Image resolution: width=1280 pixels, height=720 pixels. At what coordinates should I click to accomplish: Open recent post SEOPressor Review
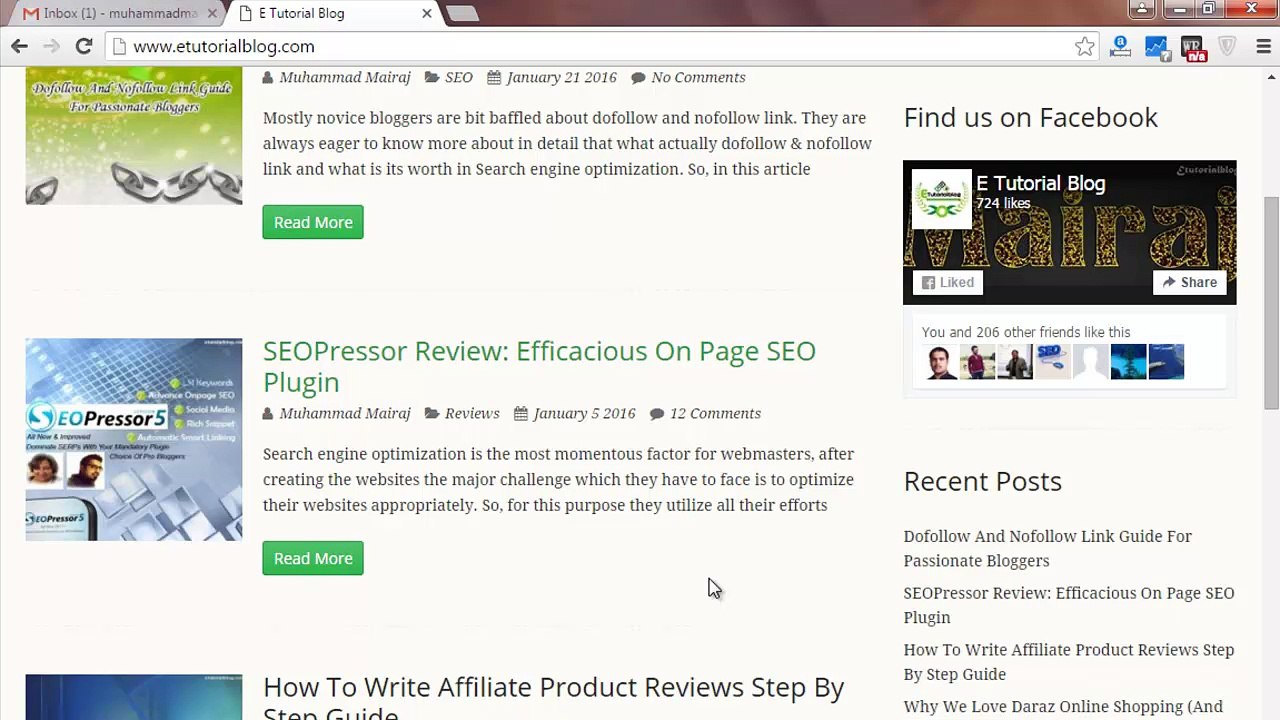coord(1069,605)
